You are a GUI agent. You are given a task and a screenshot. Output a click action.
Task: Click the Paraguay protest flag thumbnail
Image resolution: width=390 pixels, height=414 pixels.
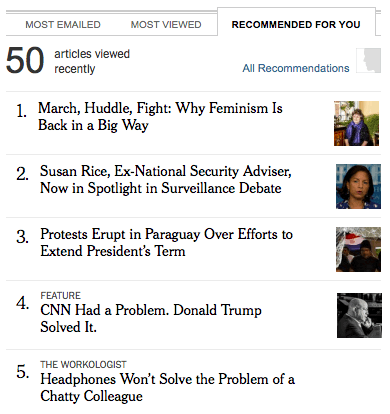click(358, 249)
